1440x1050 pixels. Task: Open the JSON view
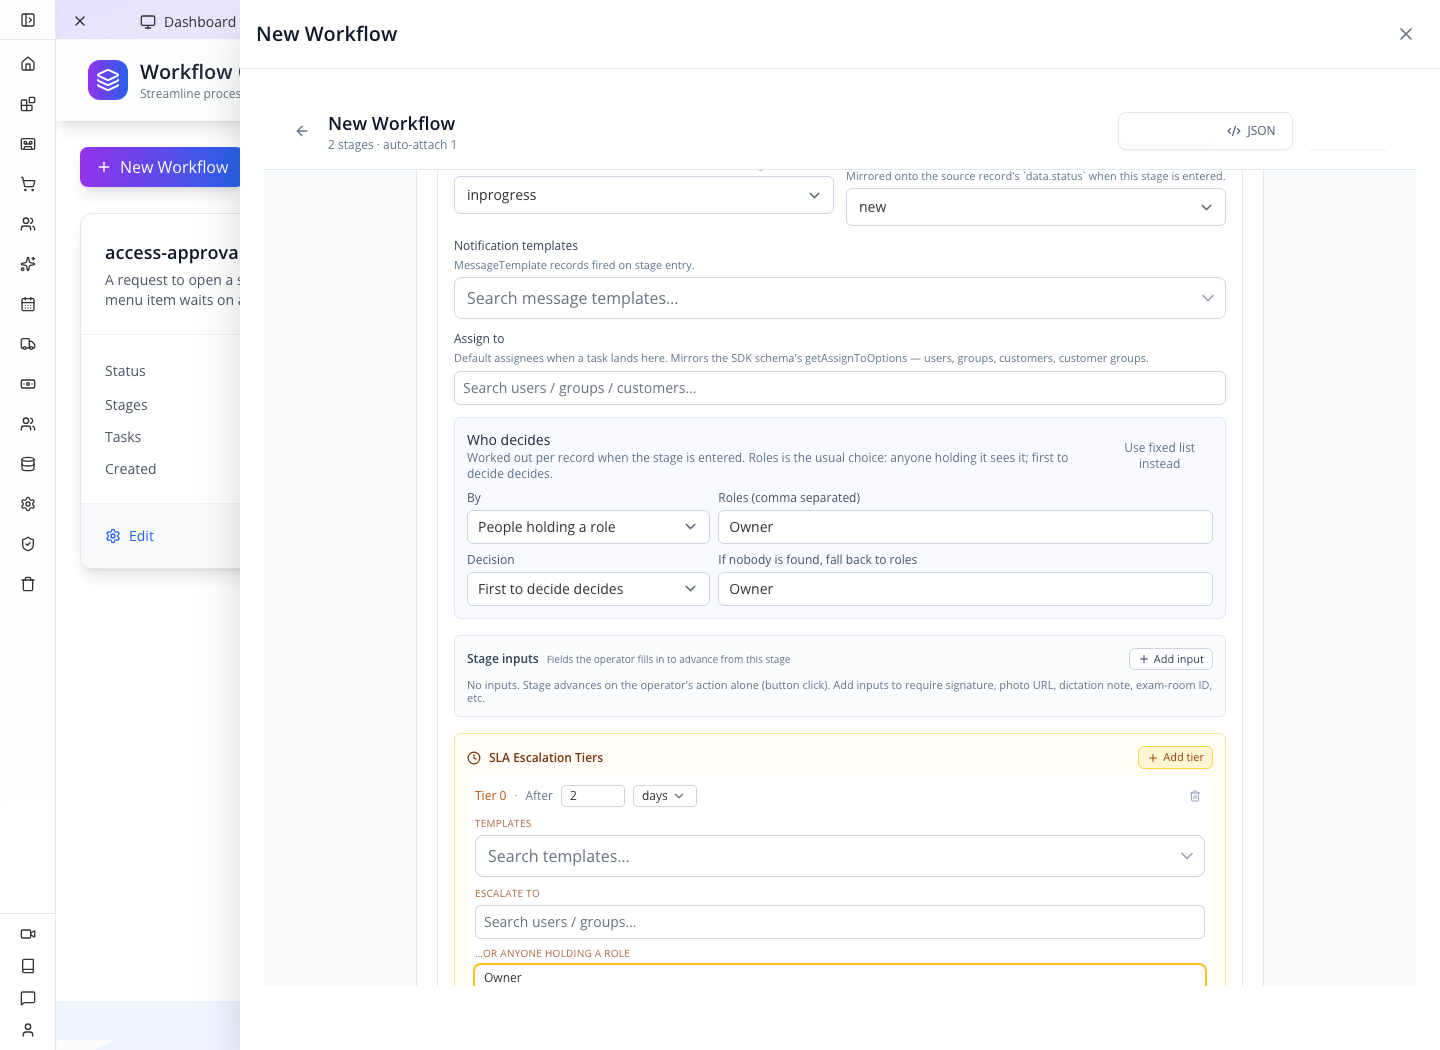point(1251,131)
